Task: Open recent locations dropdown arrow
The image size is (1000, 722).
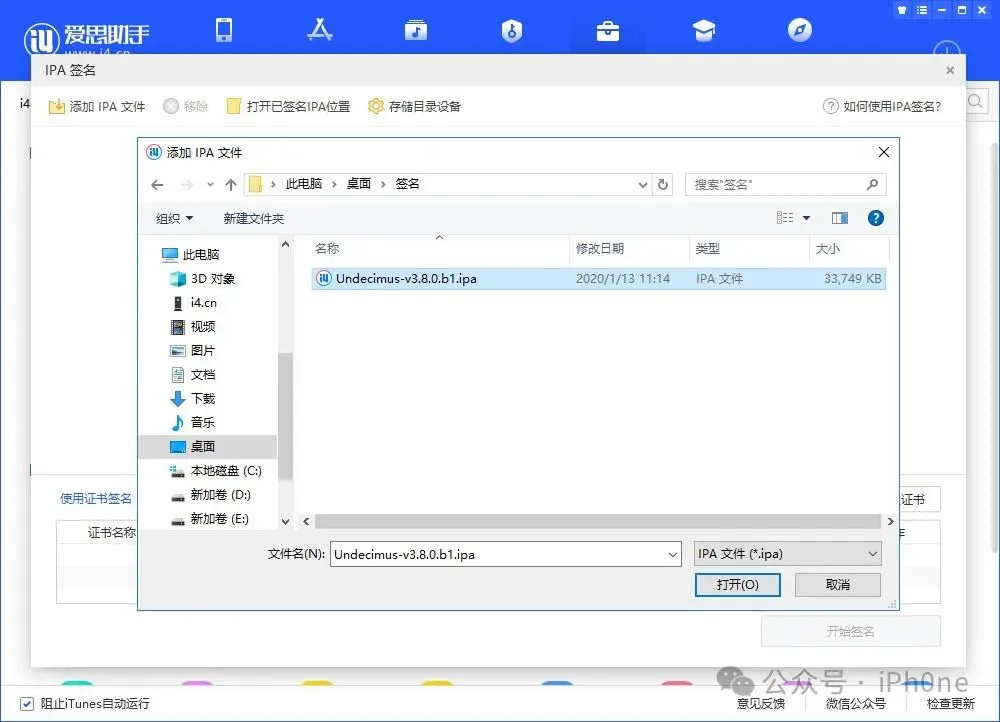Action: 210,185
